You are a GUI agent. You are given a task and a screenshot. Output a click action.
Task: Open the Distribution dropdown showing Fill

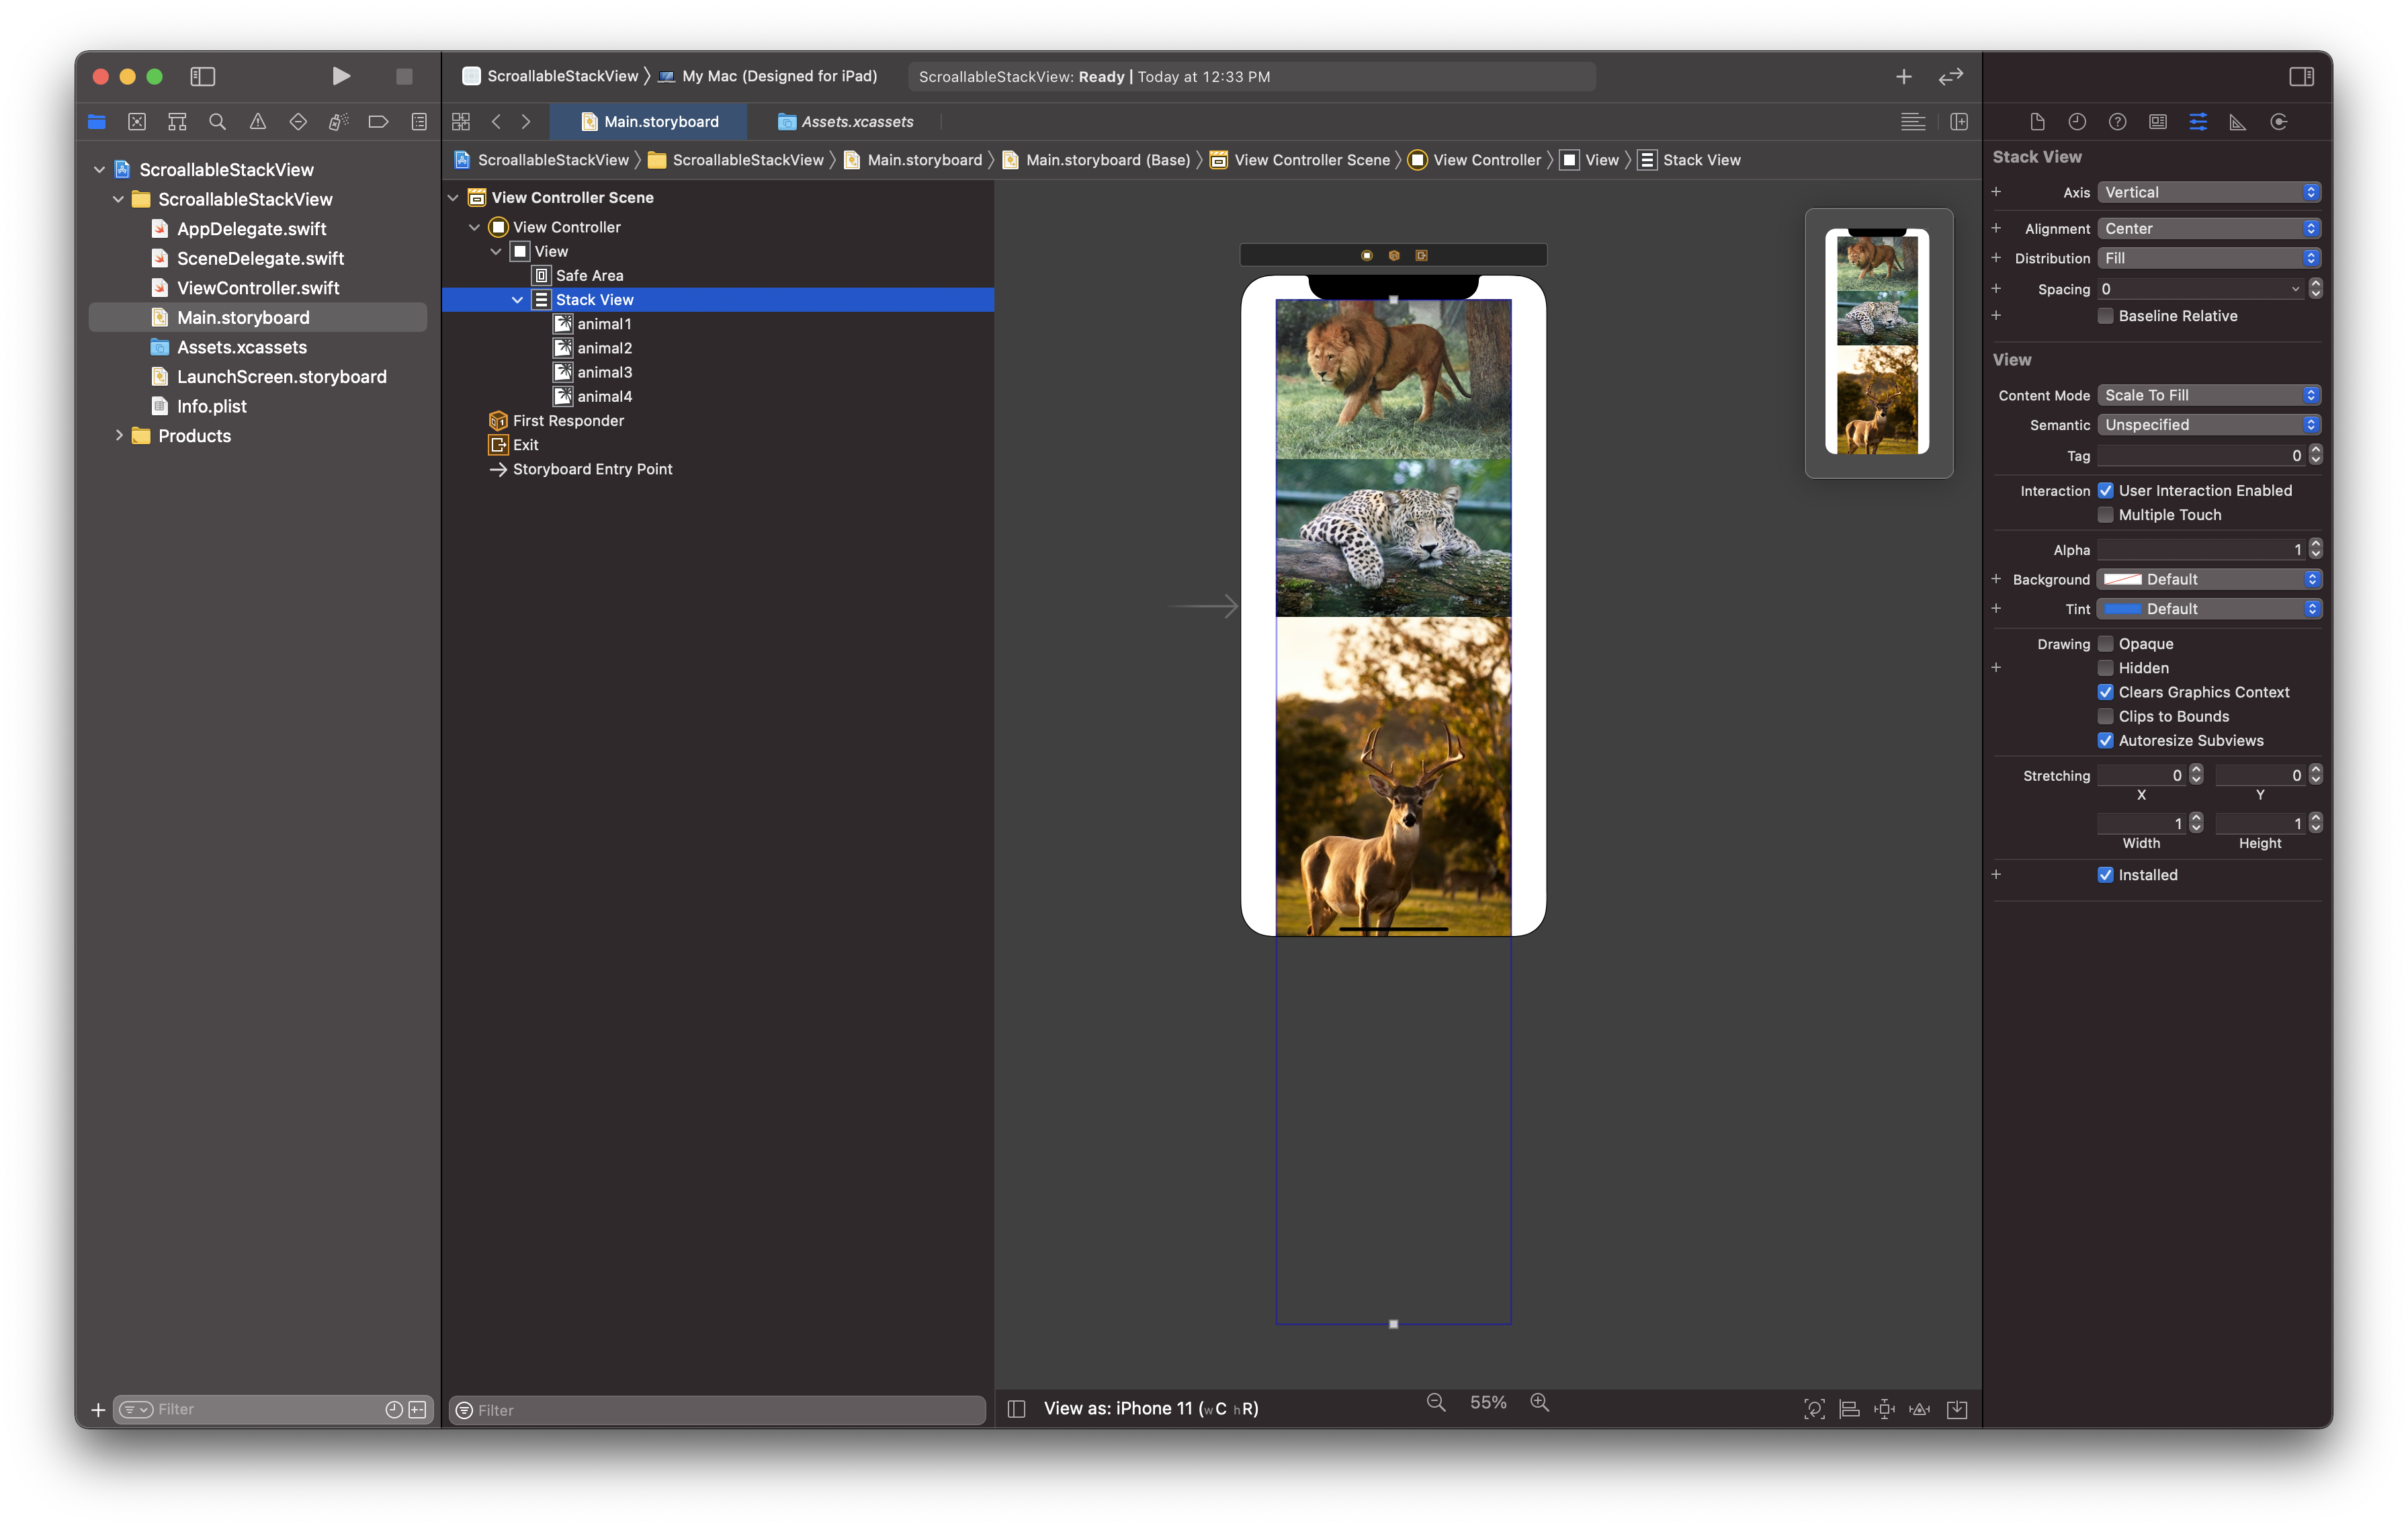click(2208, 258)
